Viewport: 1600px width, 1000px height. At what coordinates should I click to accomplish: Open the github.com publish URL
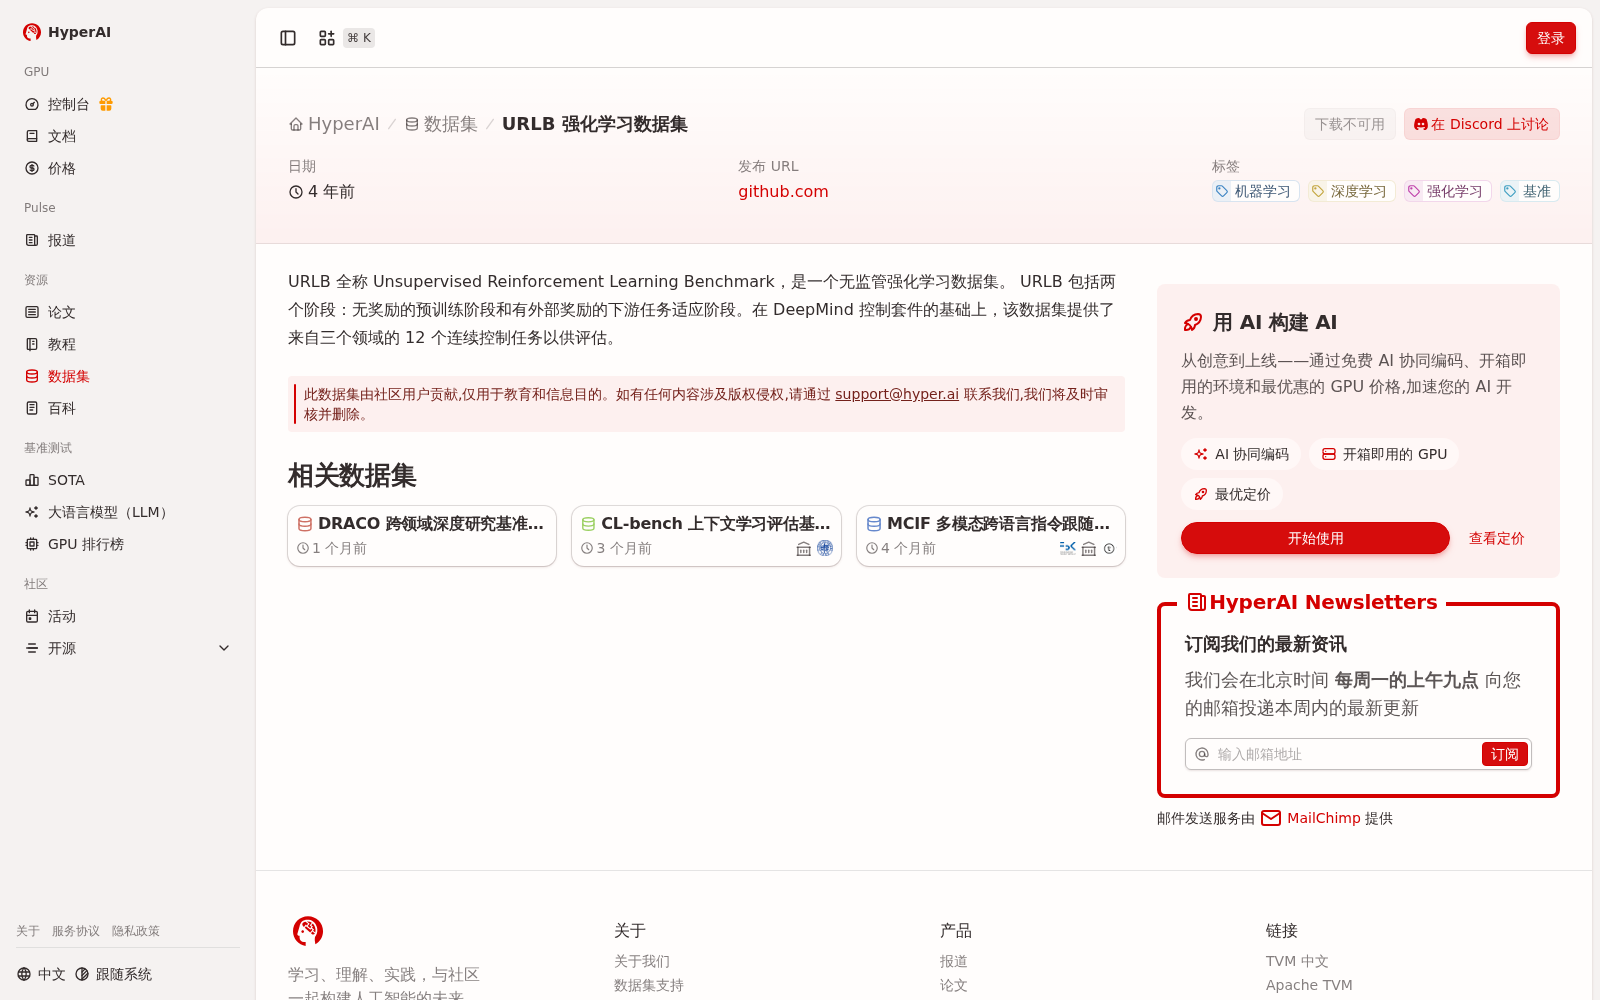[783, 191]
